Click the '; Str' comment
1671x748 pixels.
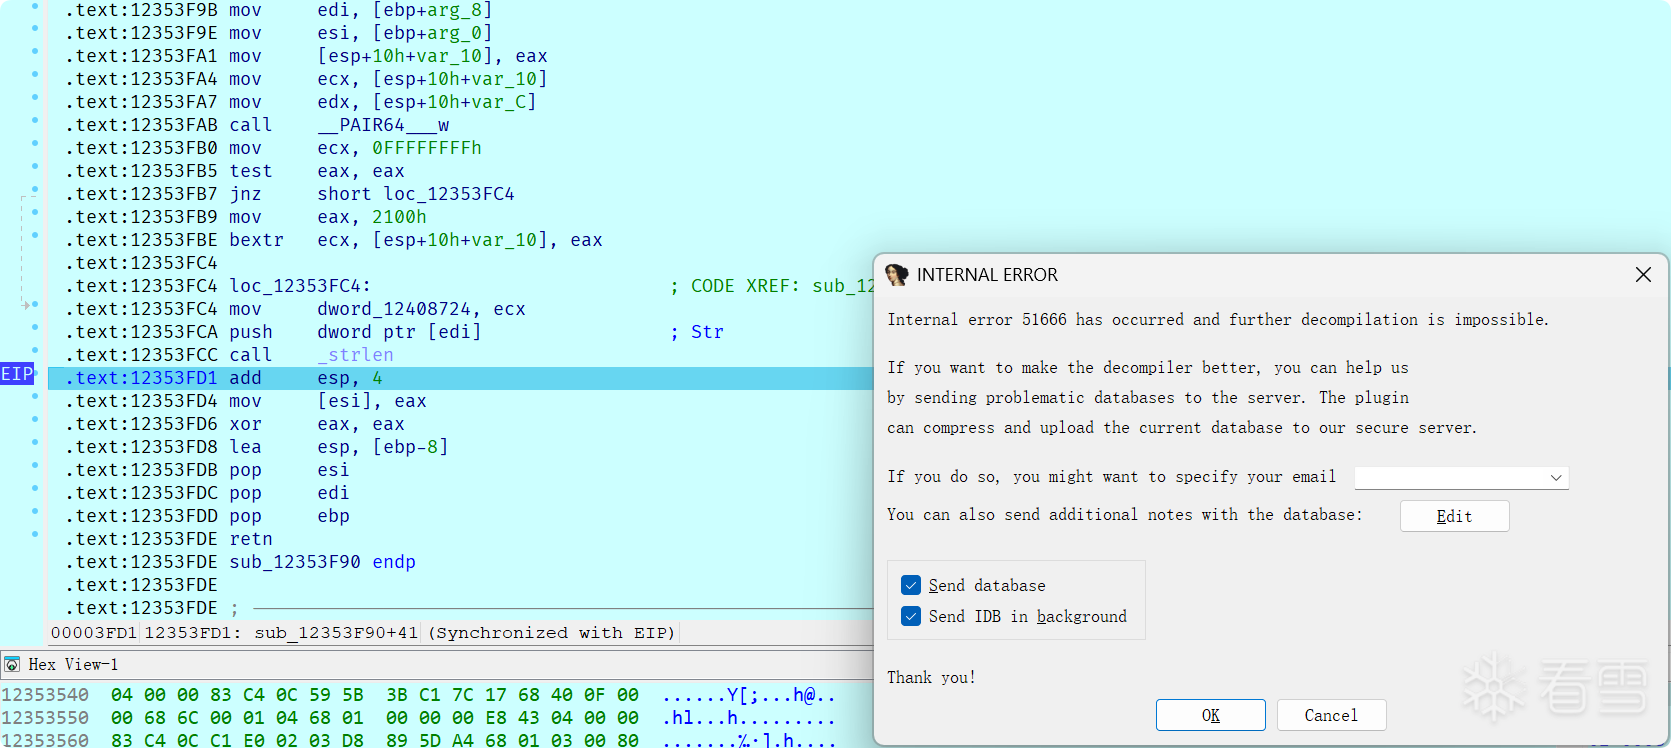[697, 332]
